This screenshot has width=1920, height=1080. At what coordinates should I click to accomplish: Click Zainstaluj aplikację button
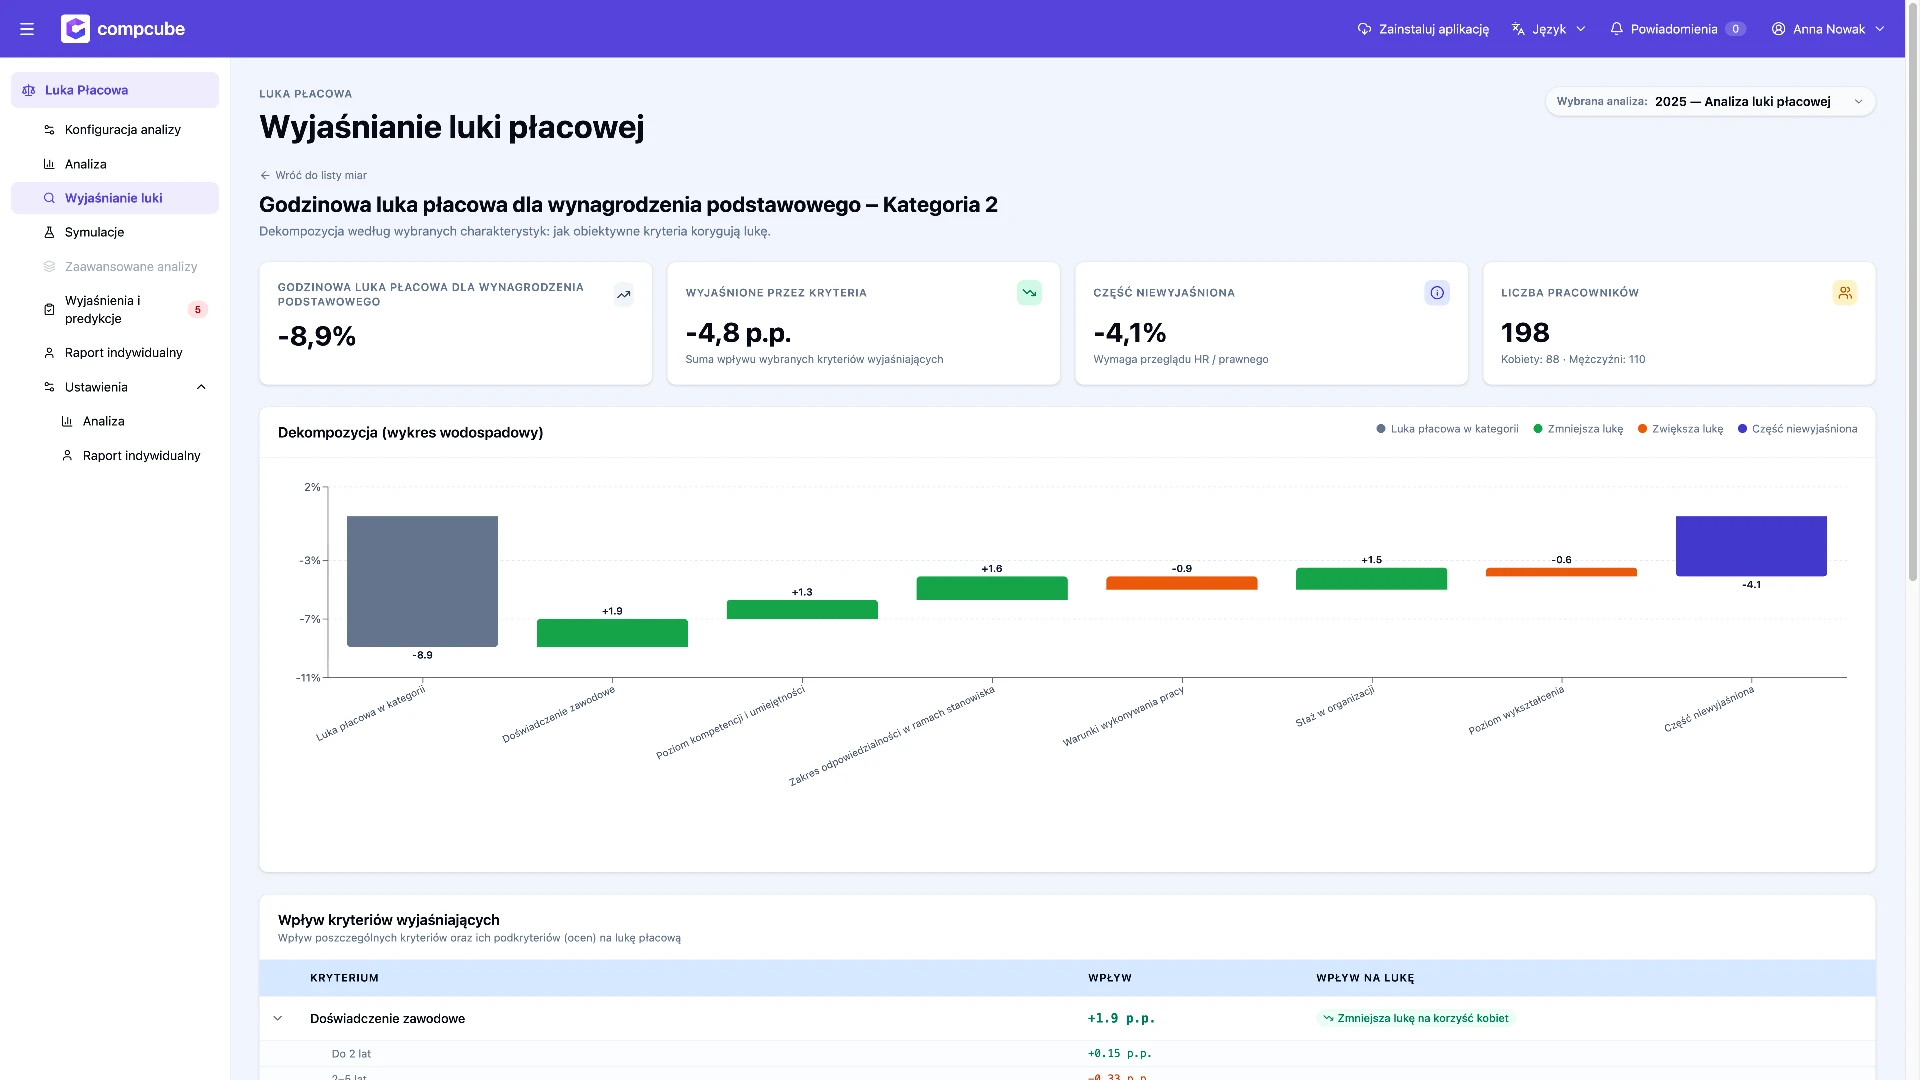1423,29
